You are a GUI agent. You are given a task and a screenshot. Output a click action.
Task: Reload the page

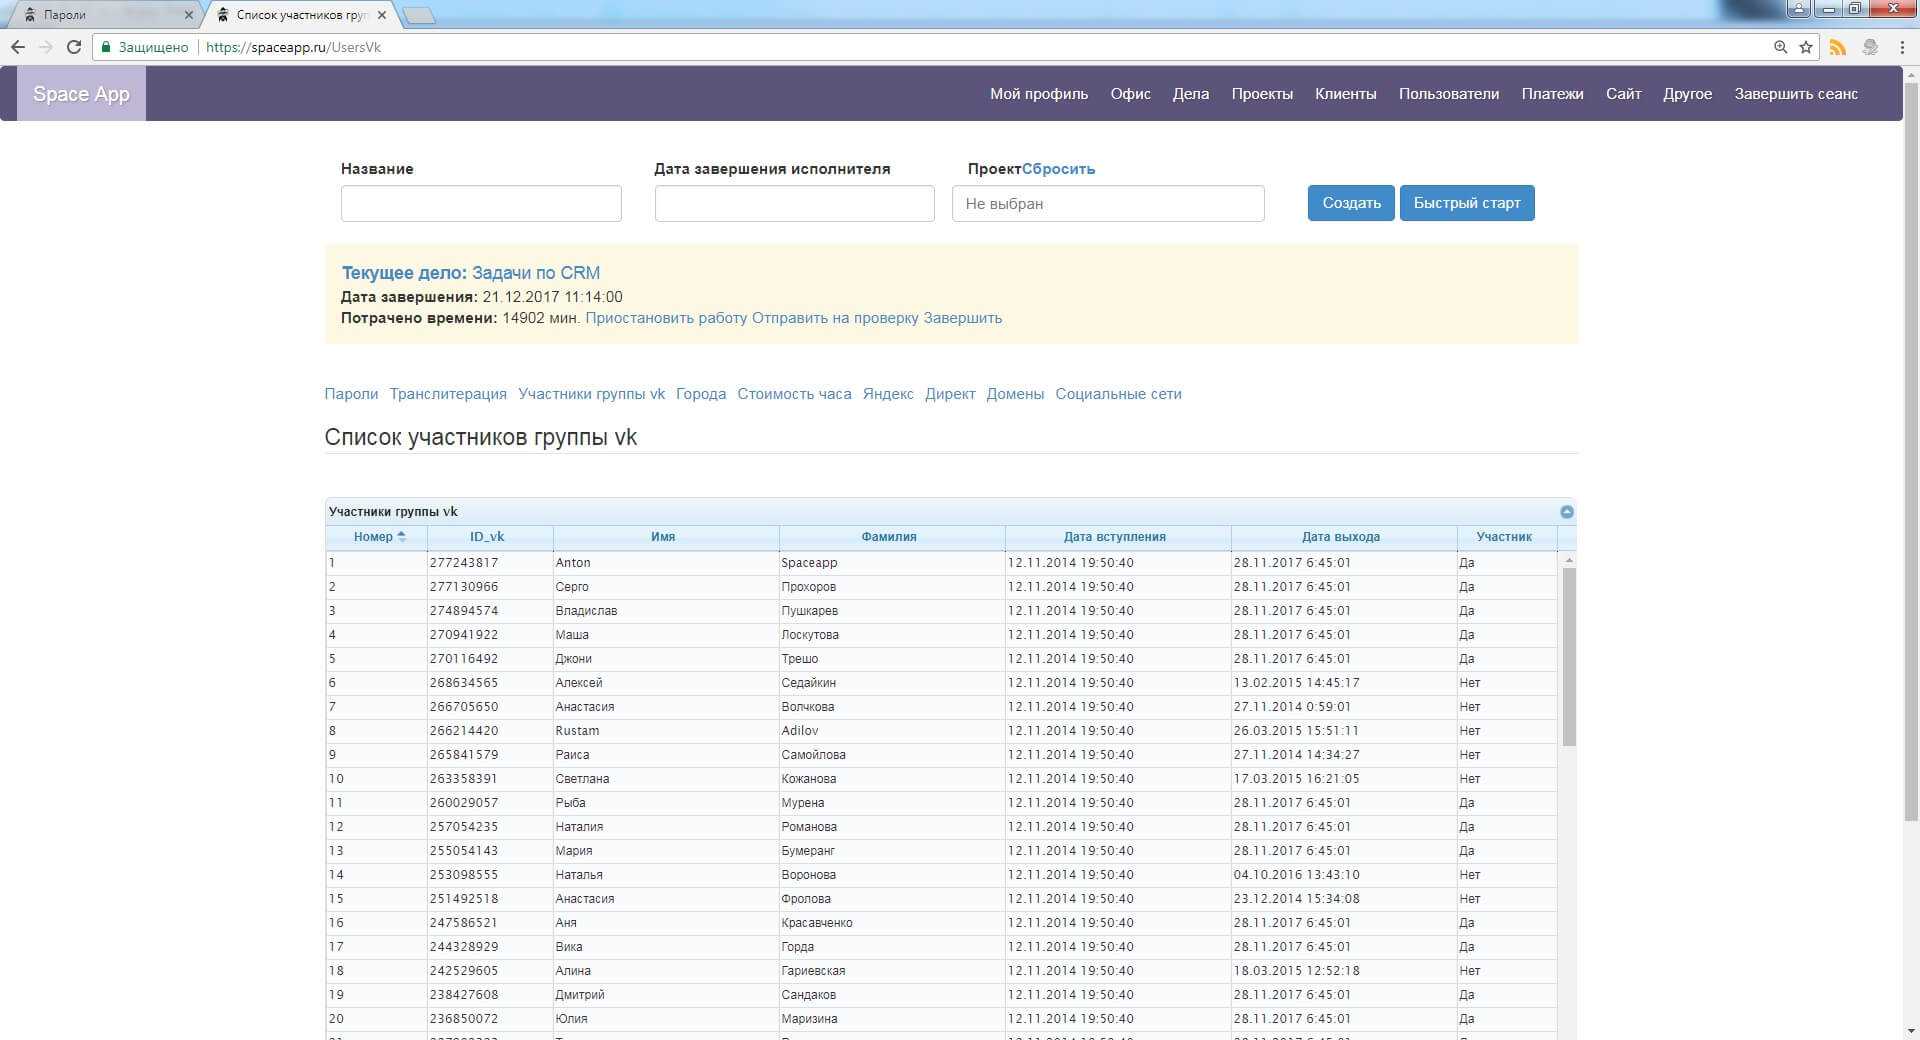tap(73, 47)
